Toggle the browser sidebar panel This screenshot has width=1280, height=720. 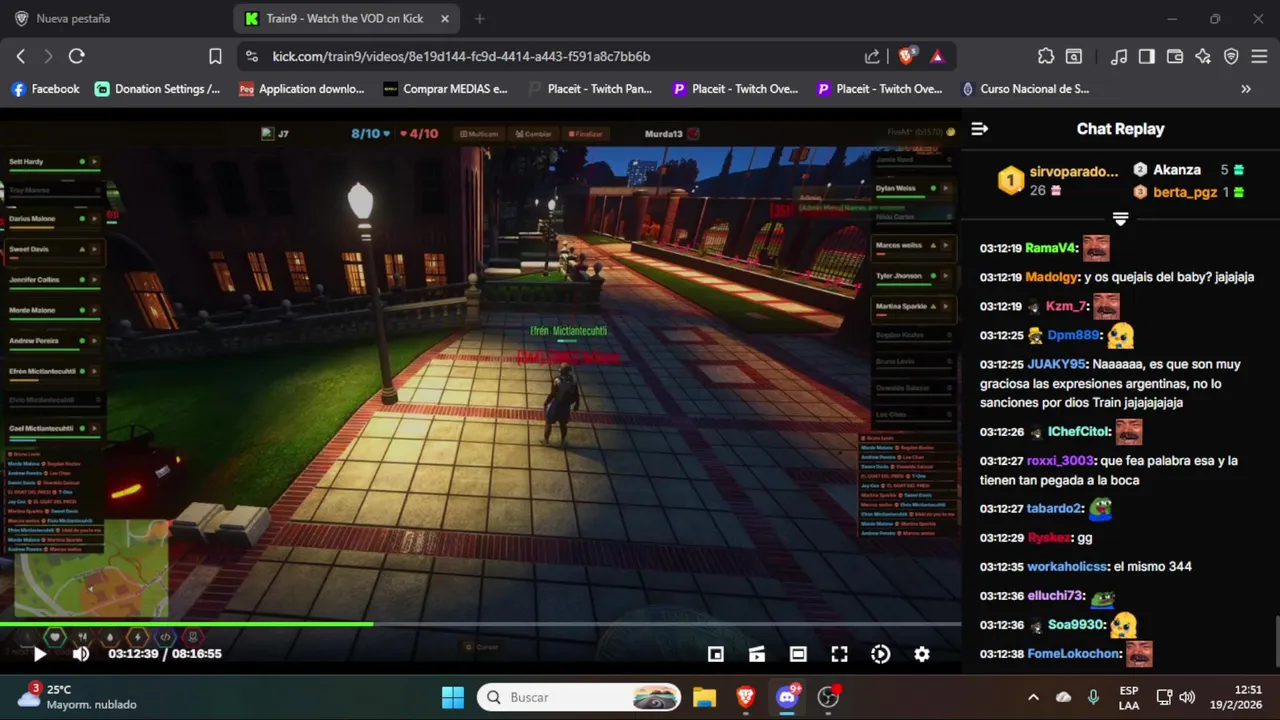(x=1147, y=57)
